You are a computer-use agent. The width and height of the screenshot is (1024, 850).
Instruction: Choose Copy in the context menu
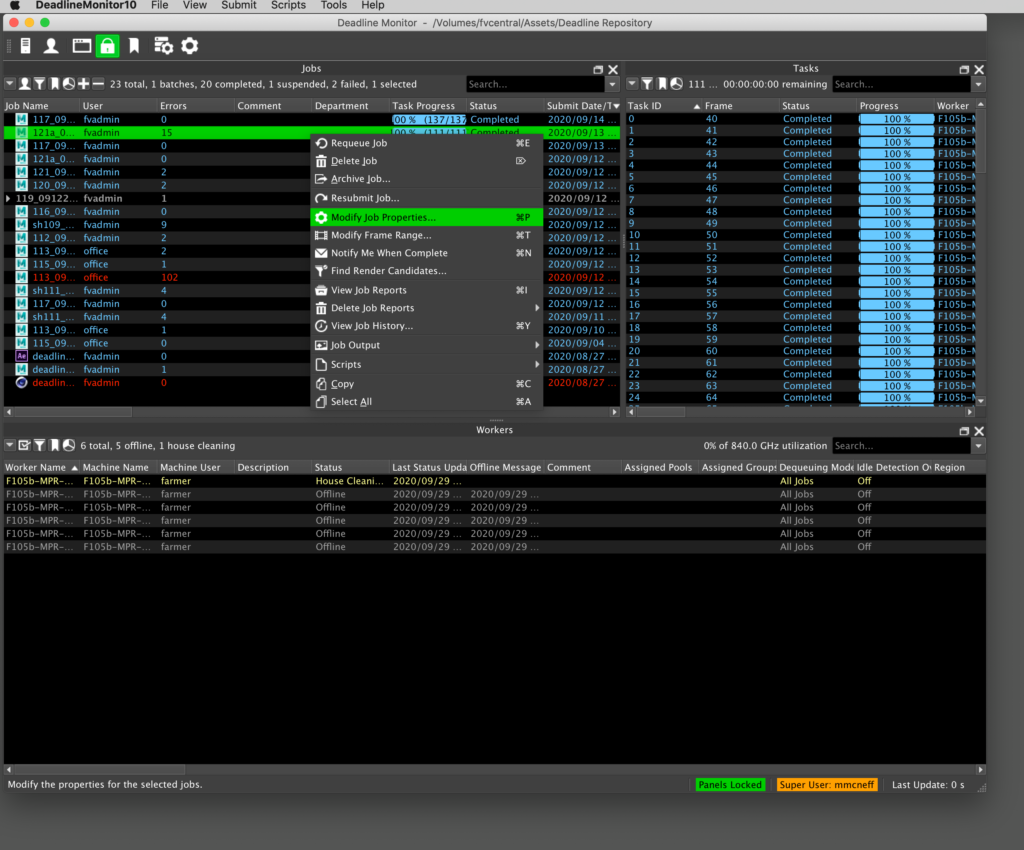(x=427, y=384)
